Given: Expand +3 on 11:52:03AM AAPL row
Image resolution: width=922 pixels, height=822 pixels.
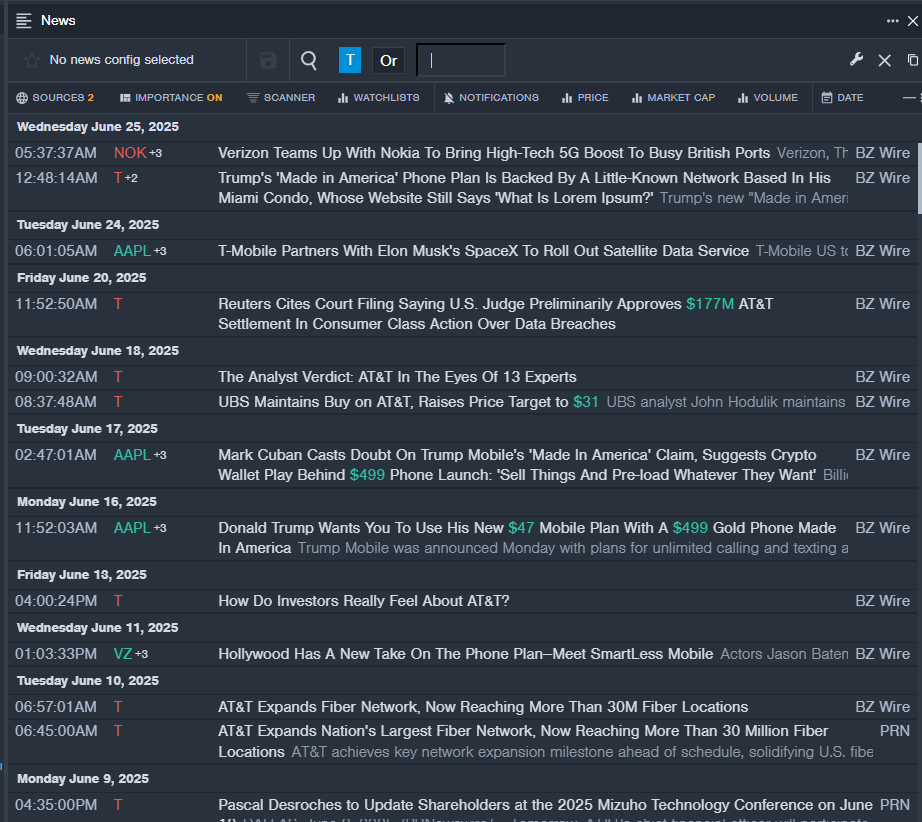Looking at the screenshot, I should point(160,528).
